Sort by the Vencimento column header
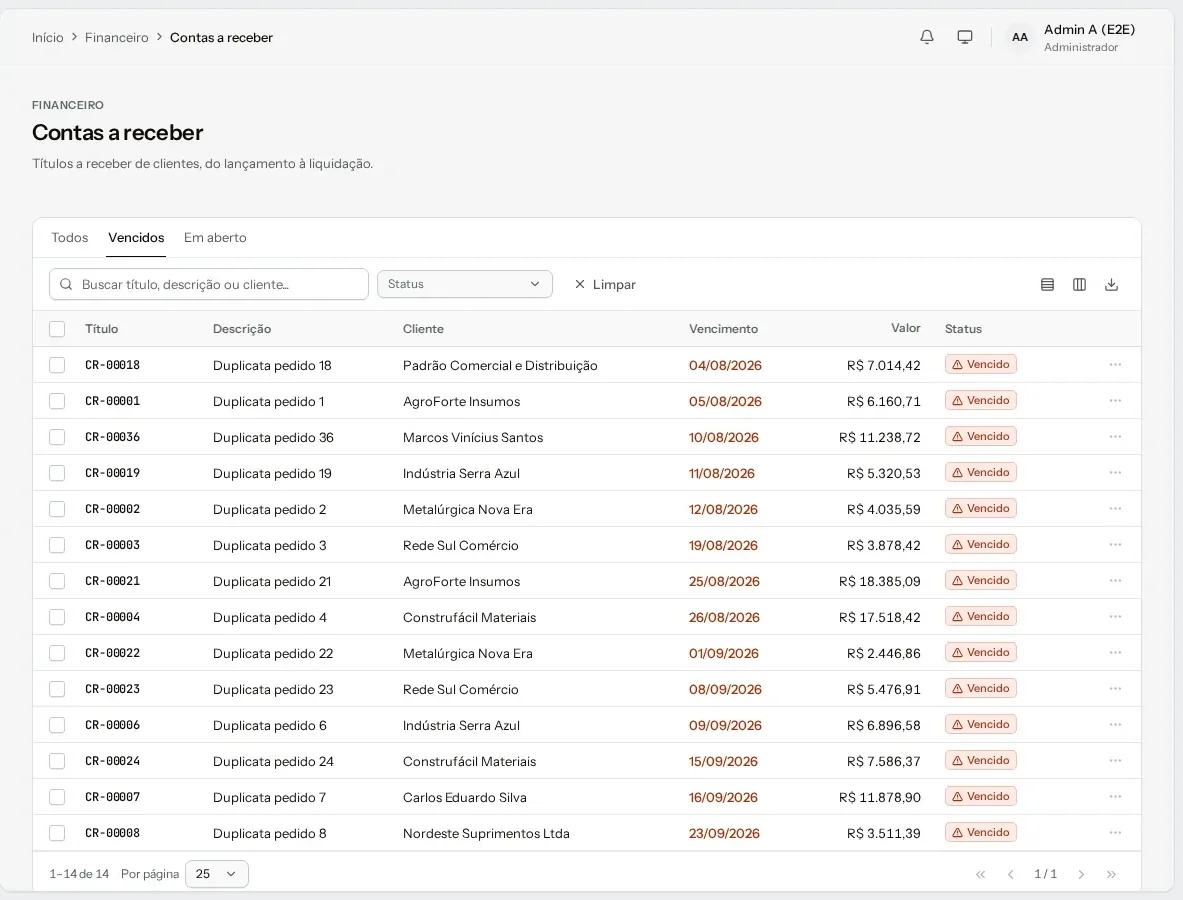Viewport: 1183px width, 900px height. [723, 329]
